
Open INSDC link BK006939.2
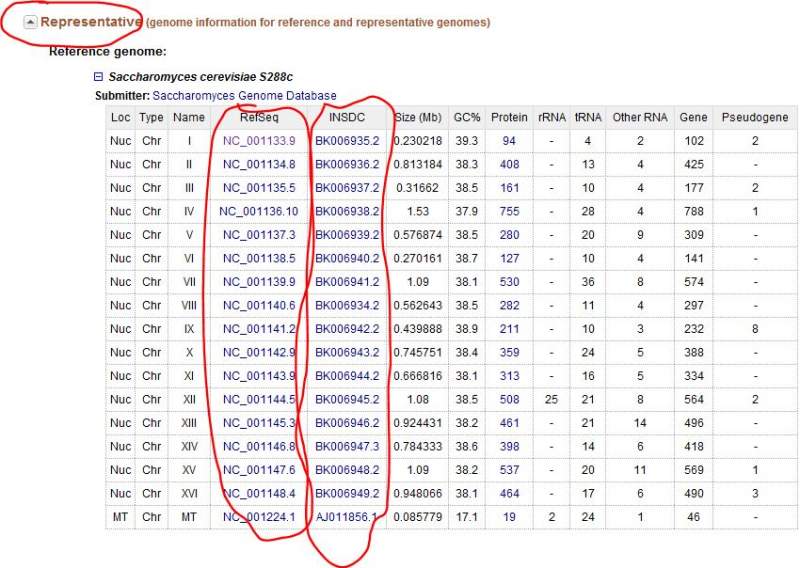[347, 235]
